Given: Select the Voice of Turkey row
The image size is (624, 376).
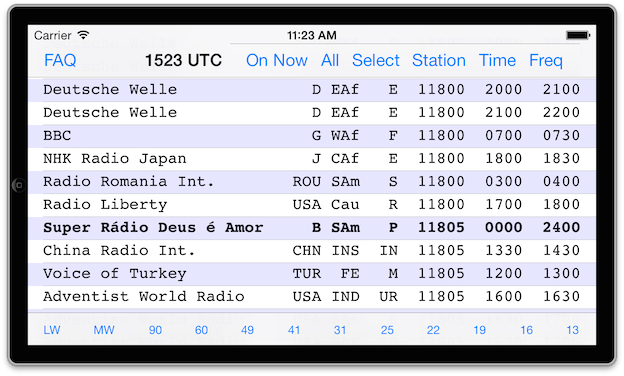Looking at the screenshot, I should click(312, 274).
